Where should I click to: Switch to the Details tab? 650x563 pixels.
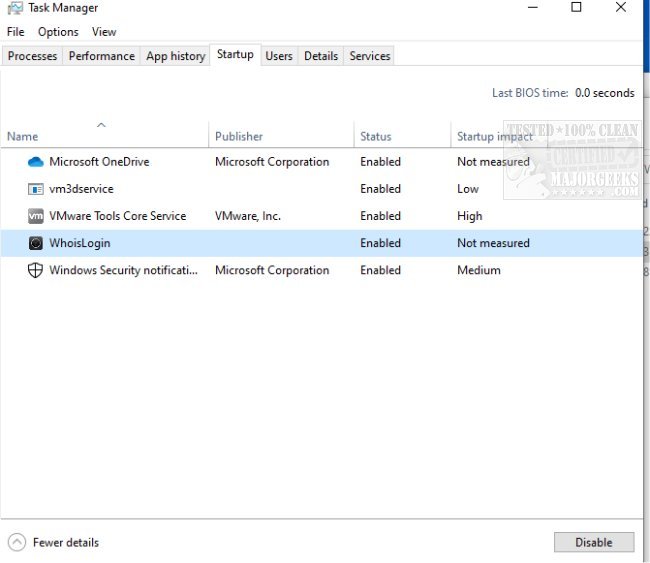click(321, 56)
